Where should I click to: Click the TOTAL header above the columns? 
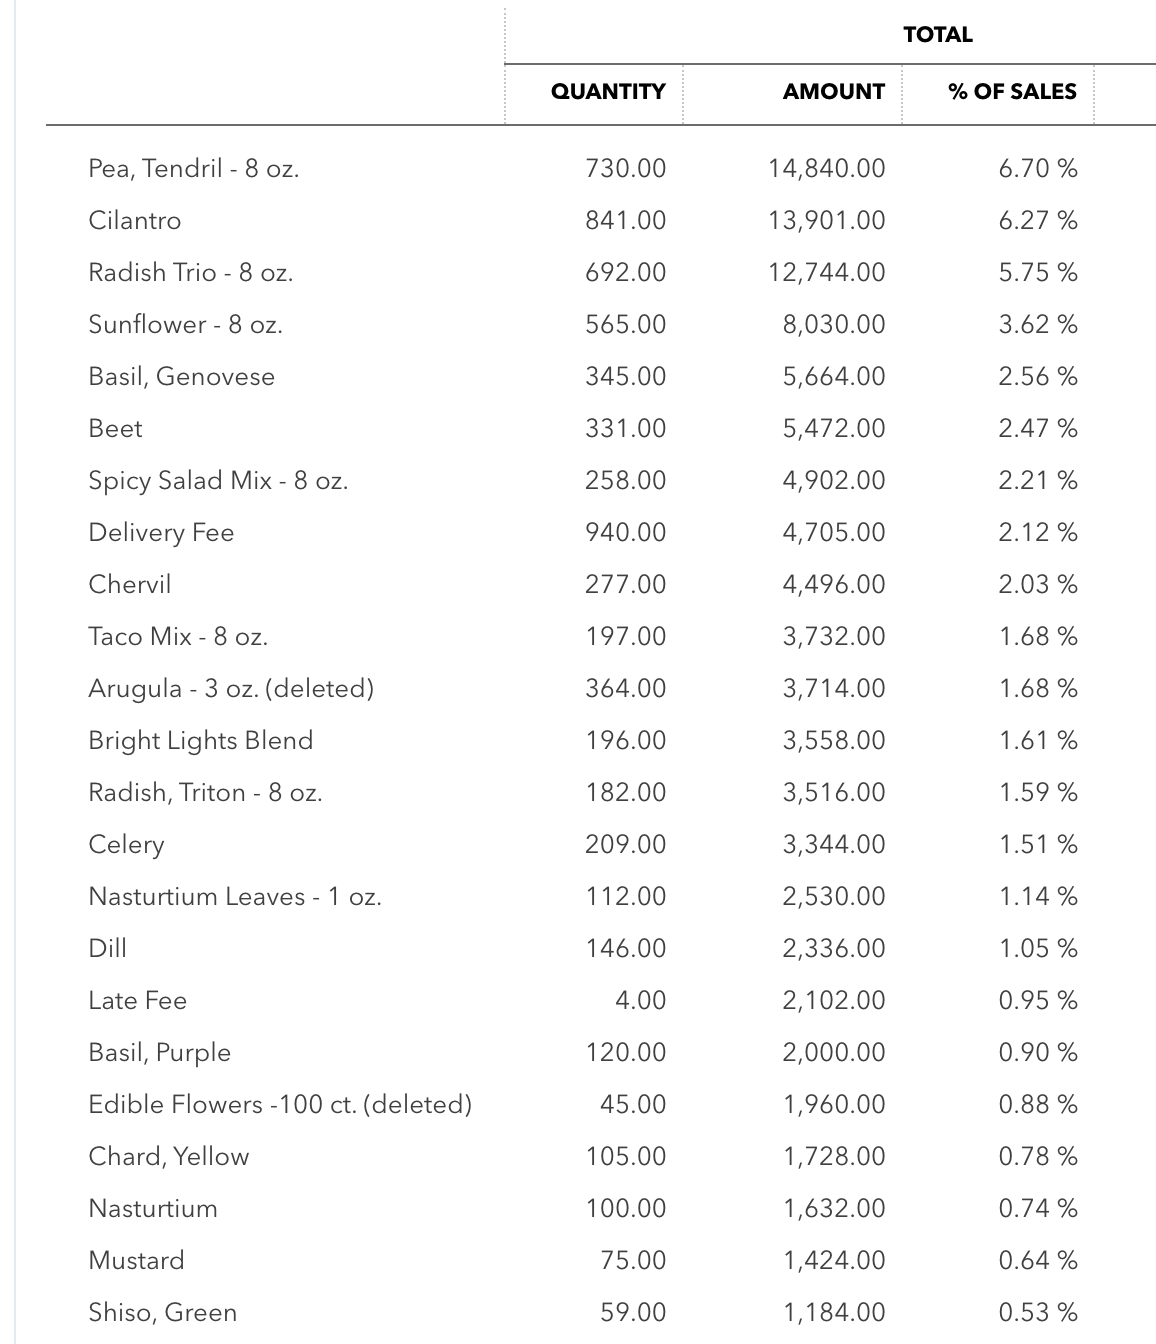pos(937,35)
